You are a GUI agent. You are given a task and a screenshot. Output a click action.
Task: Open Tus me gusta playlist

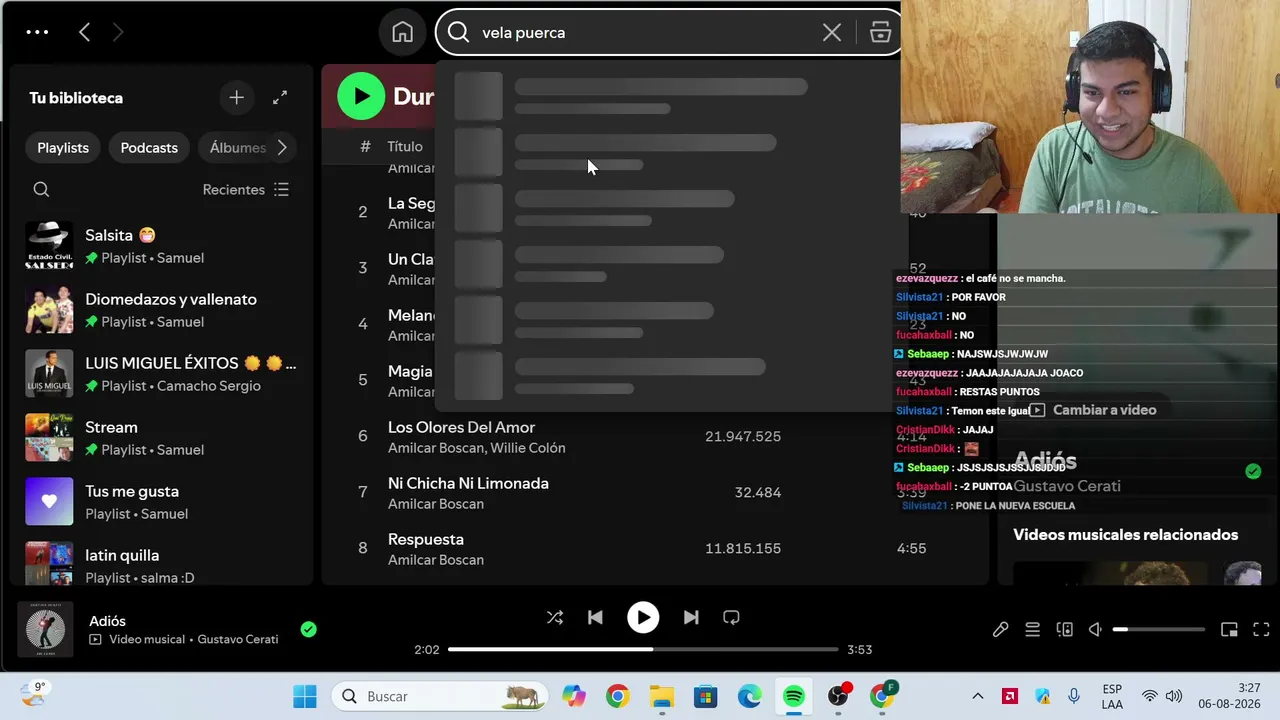(x=160, y=502)
